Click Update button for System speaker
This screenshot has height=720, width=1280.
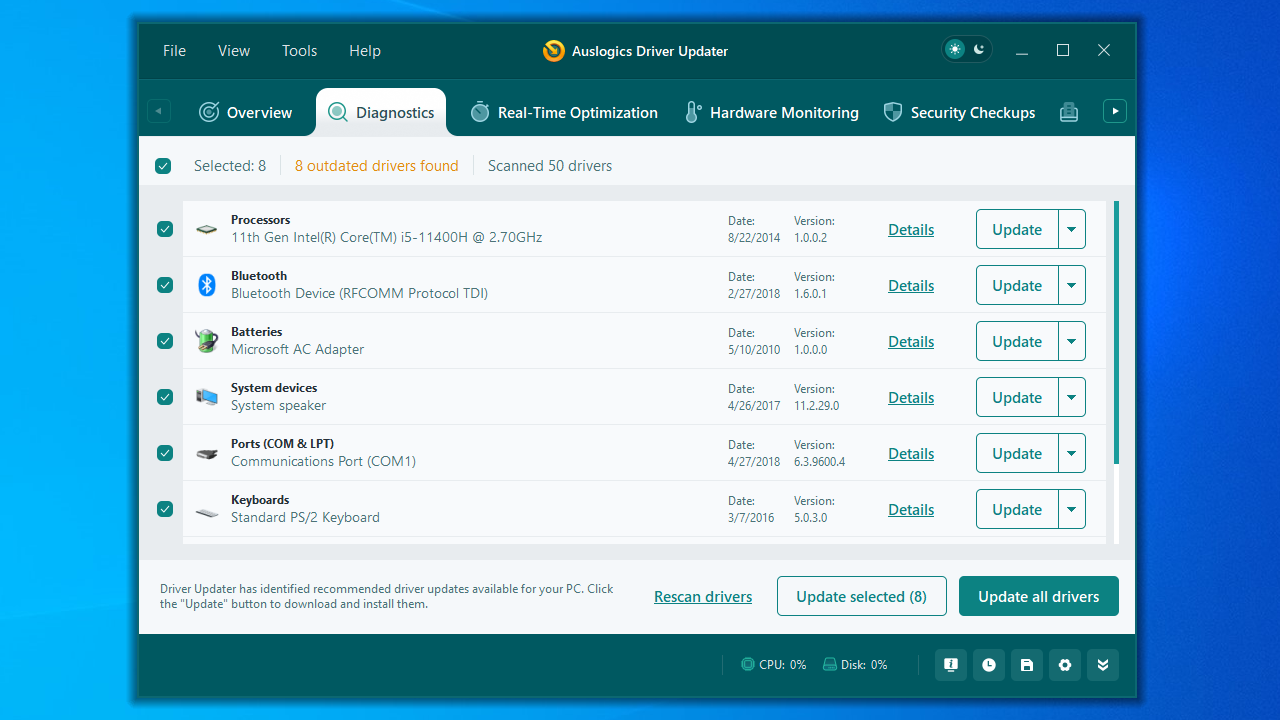pos(1017,397)
